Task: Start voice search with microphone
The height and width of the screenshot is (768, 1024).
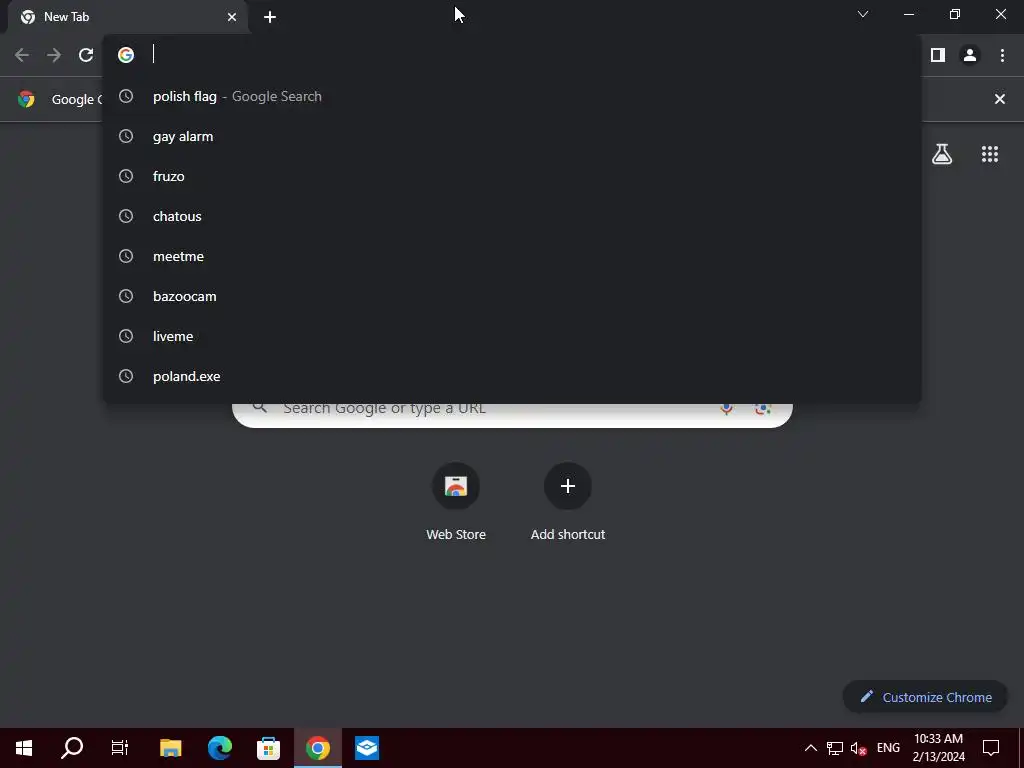Action: 726,409
